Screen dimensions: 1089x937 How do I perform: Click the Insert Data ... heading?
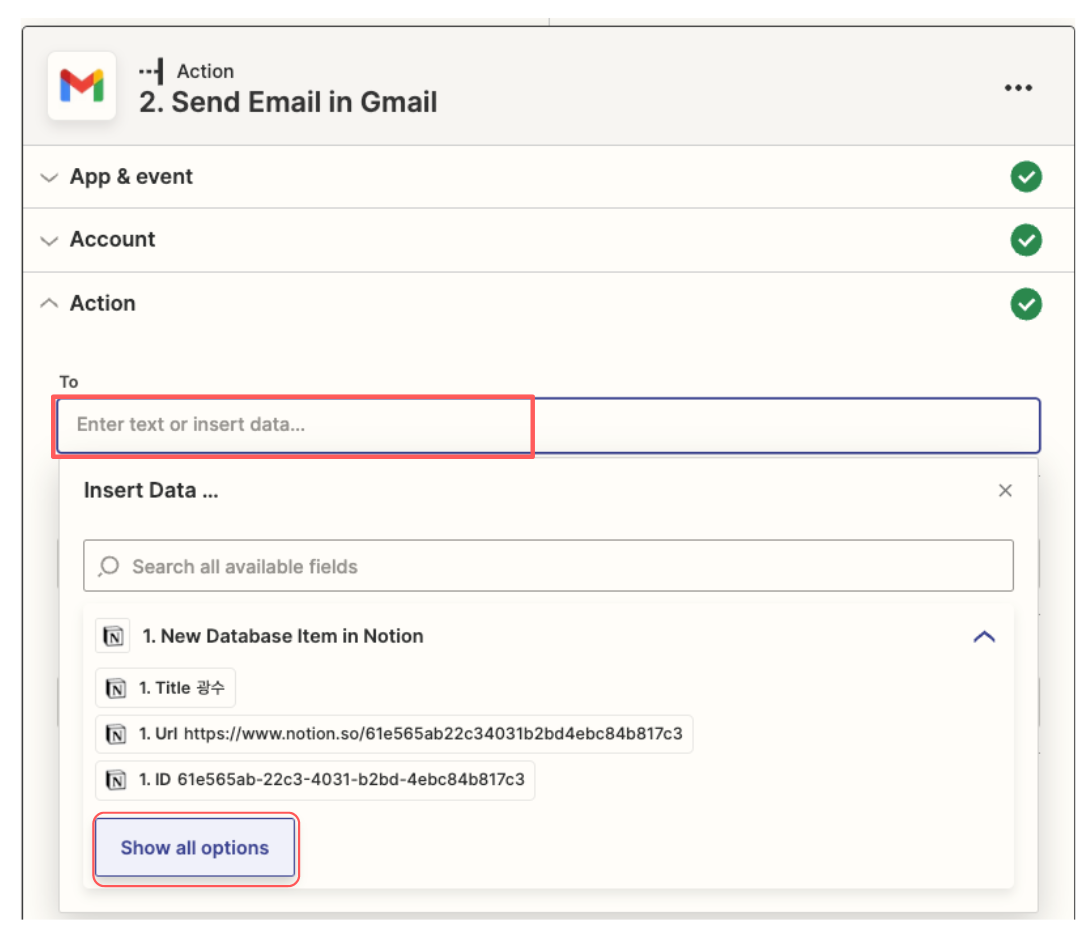coord(151,490)
